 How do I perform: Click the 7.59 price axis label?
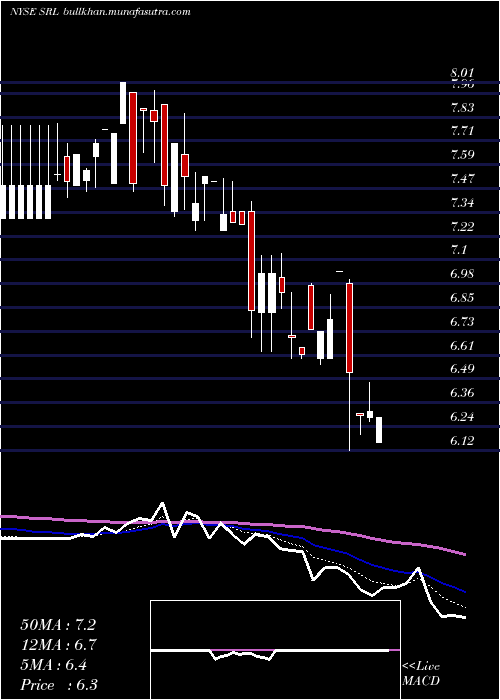point(462,155)
